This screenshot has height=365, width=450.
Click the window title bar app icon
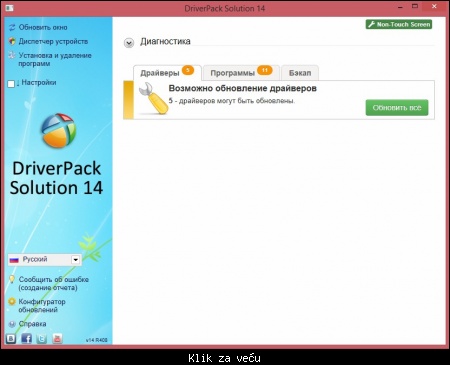(x=9, y=8)
